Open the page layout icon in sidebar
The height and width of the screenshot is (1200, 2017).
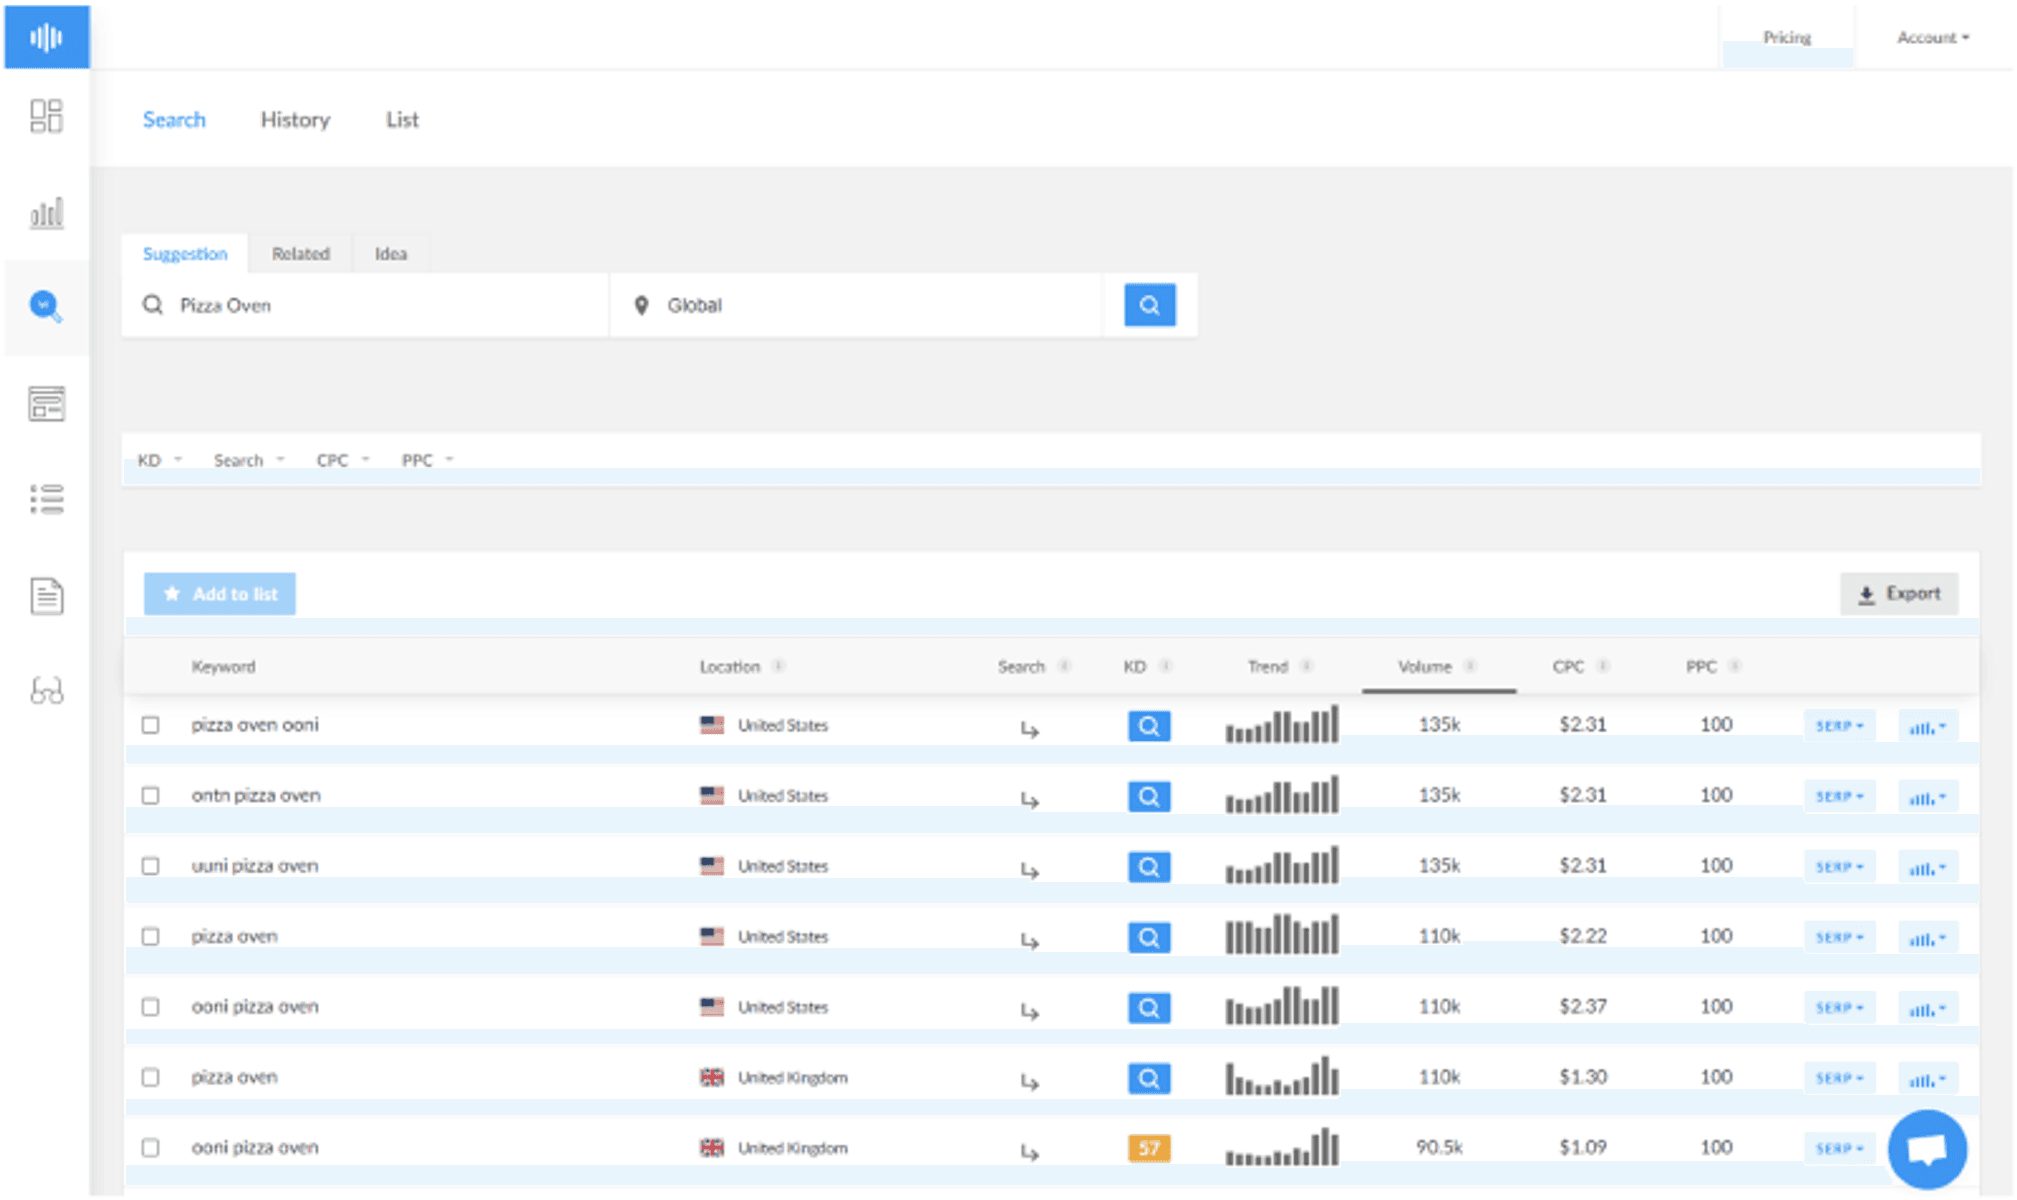click(x=46, y=403)
